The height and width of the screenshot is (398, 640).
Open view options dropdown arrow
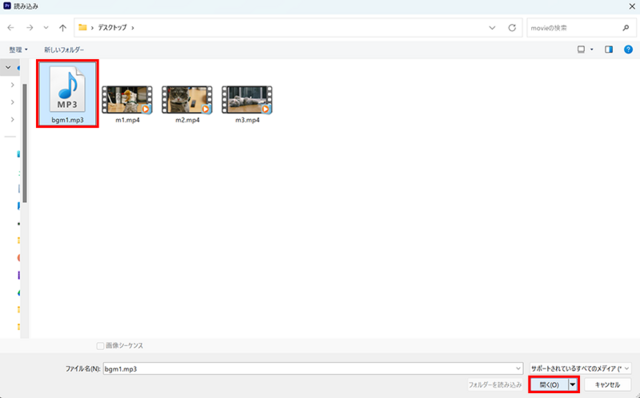tap(592, 49)
